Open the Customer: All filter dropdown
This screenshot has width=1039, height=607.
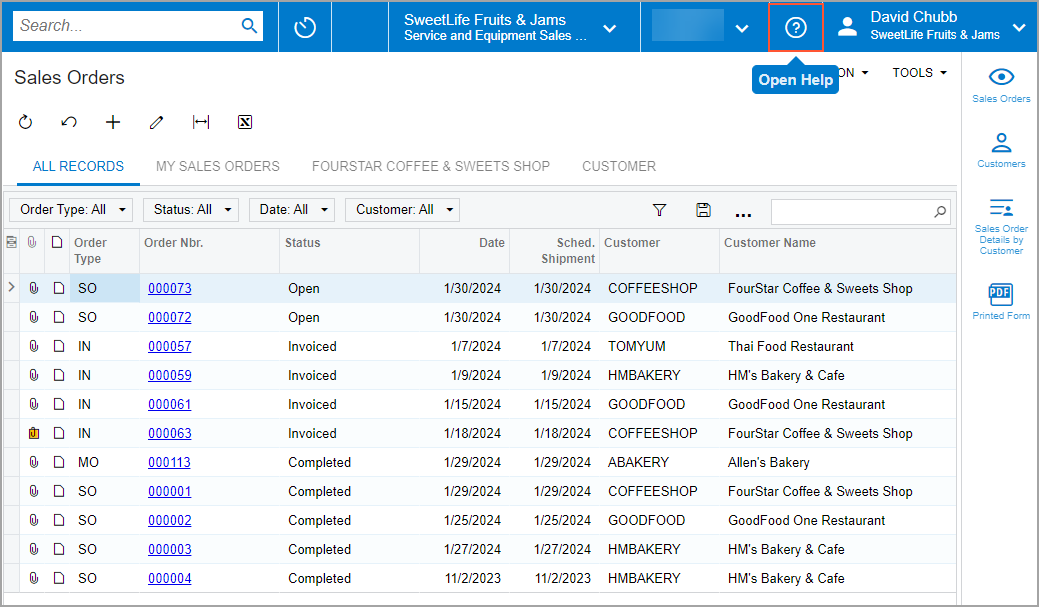pos(402,210)
